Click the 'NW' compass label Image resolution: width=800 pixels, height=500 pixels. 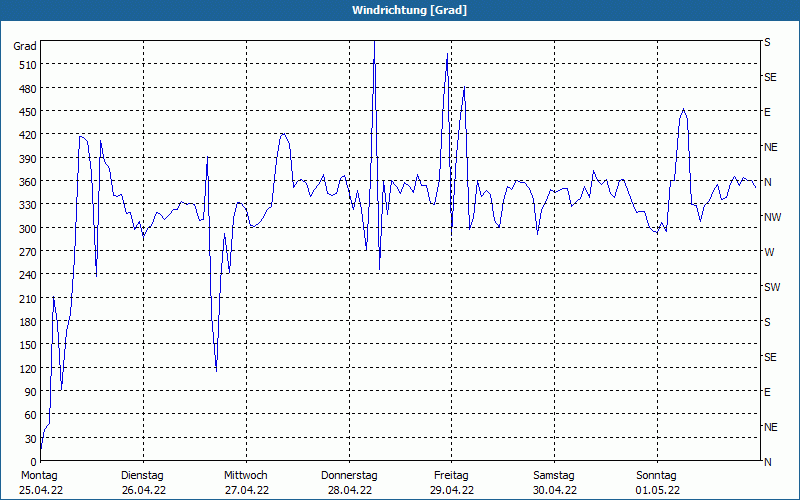pyautogui.click(x=772, y=217)
